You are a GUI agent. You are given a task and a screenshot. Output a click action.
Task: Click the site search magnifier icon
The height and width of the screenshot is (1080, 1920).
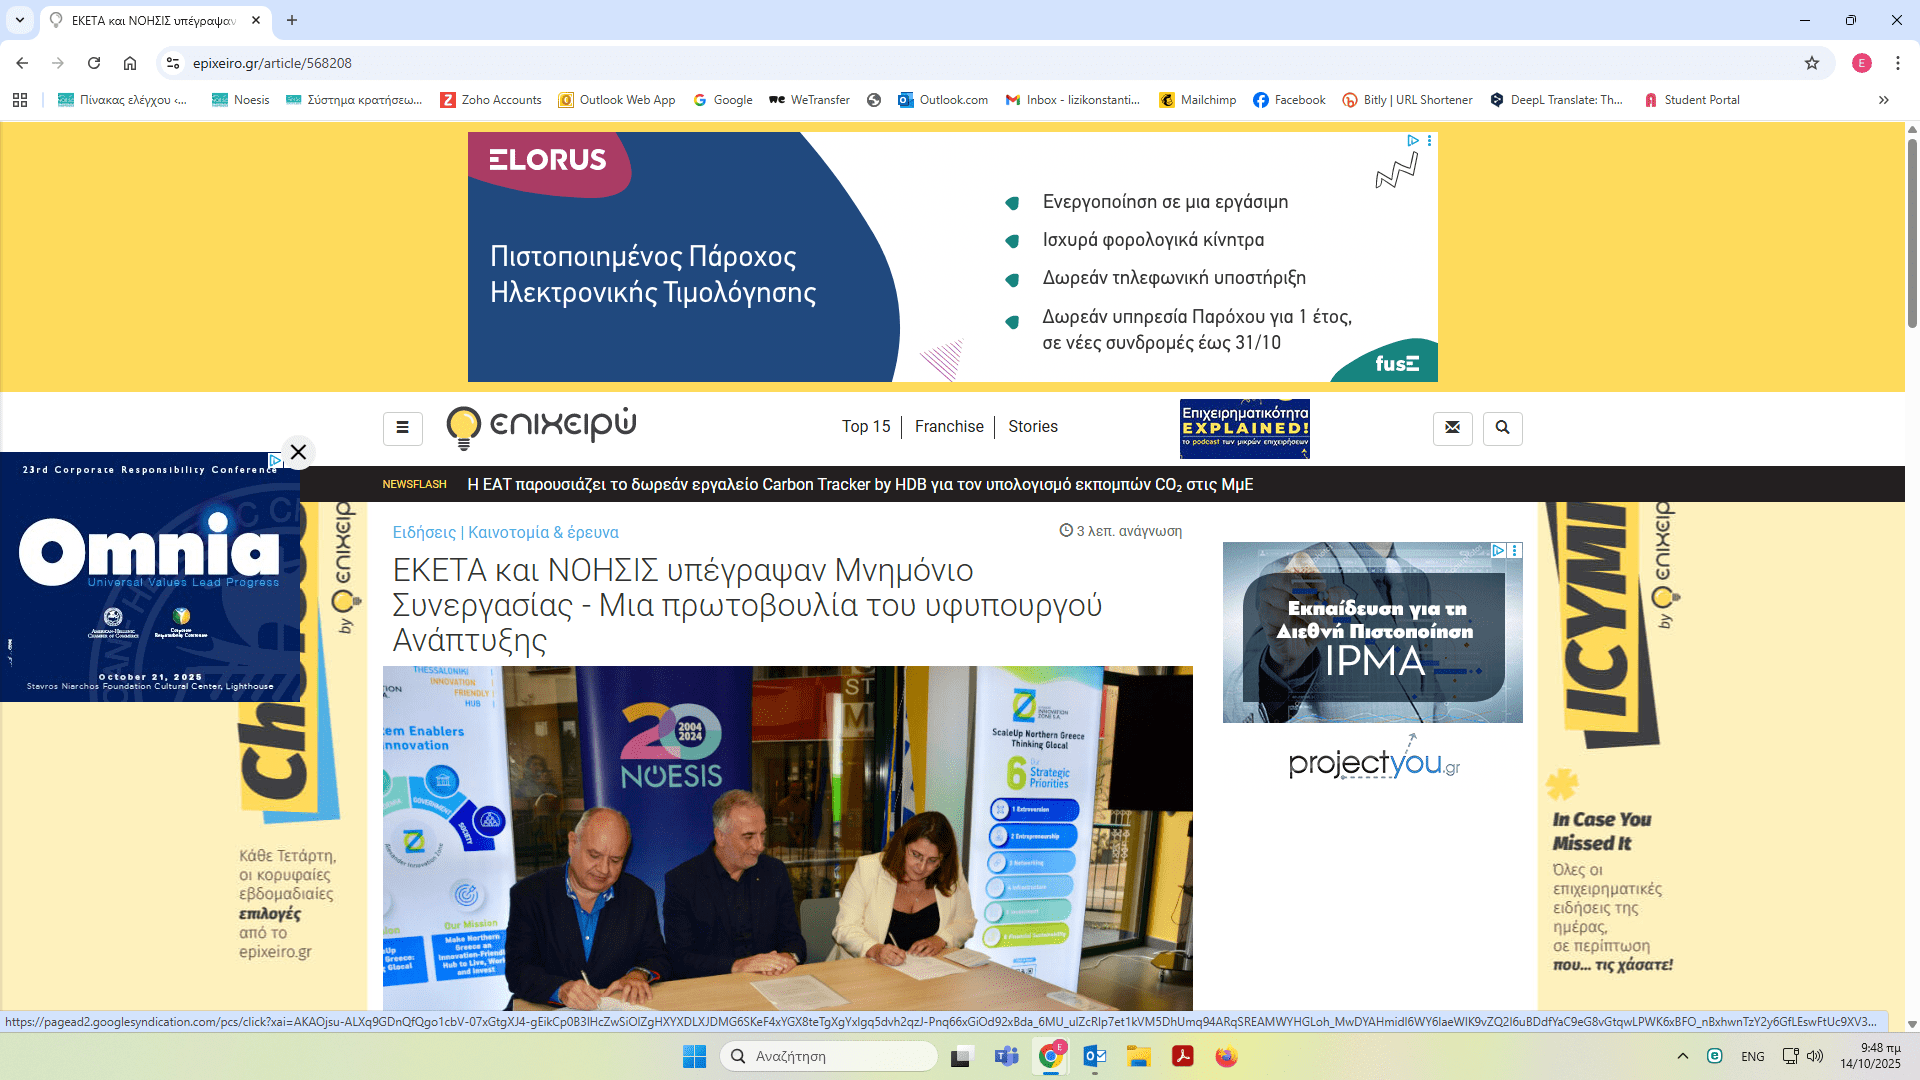(1502, 428)
